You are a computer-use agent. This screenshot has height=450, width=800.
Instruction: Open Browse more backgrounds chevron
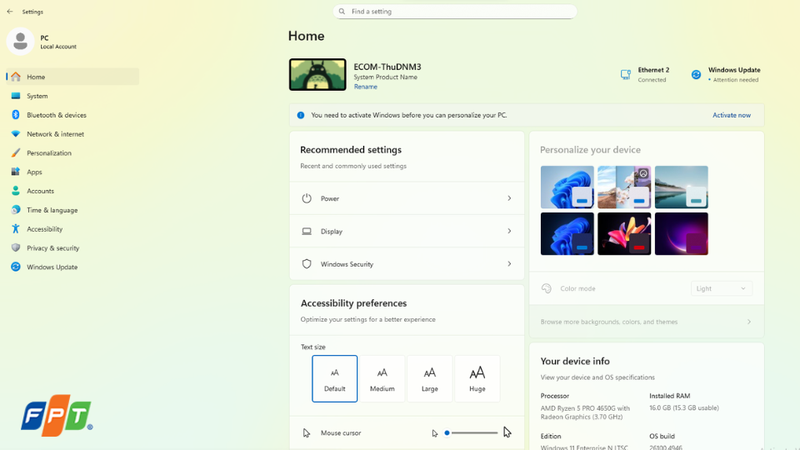749,322
